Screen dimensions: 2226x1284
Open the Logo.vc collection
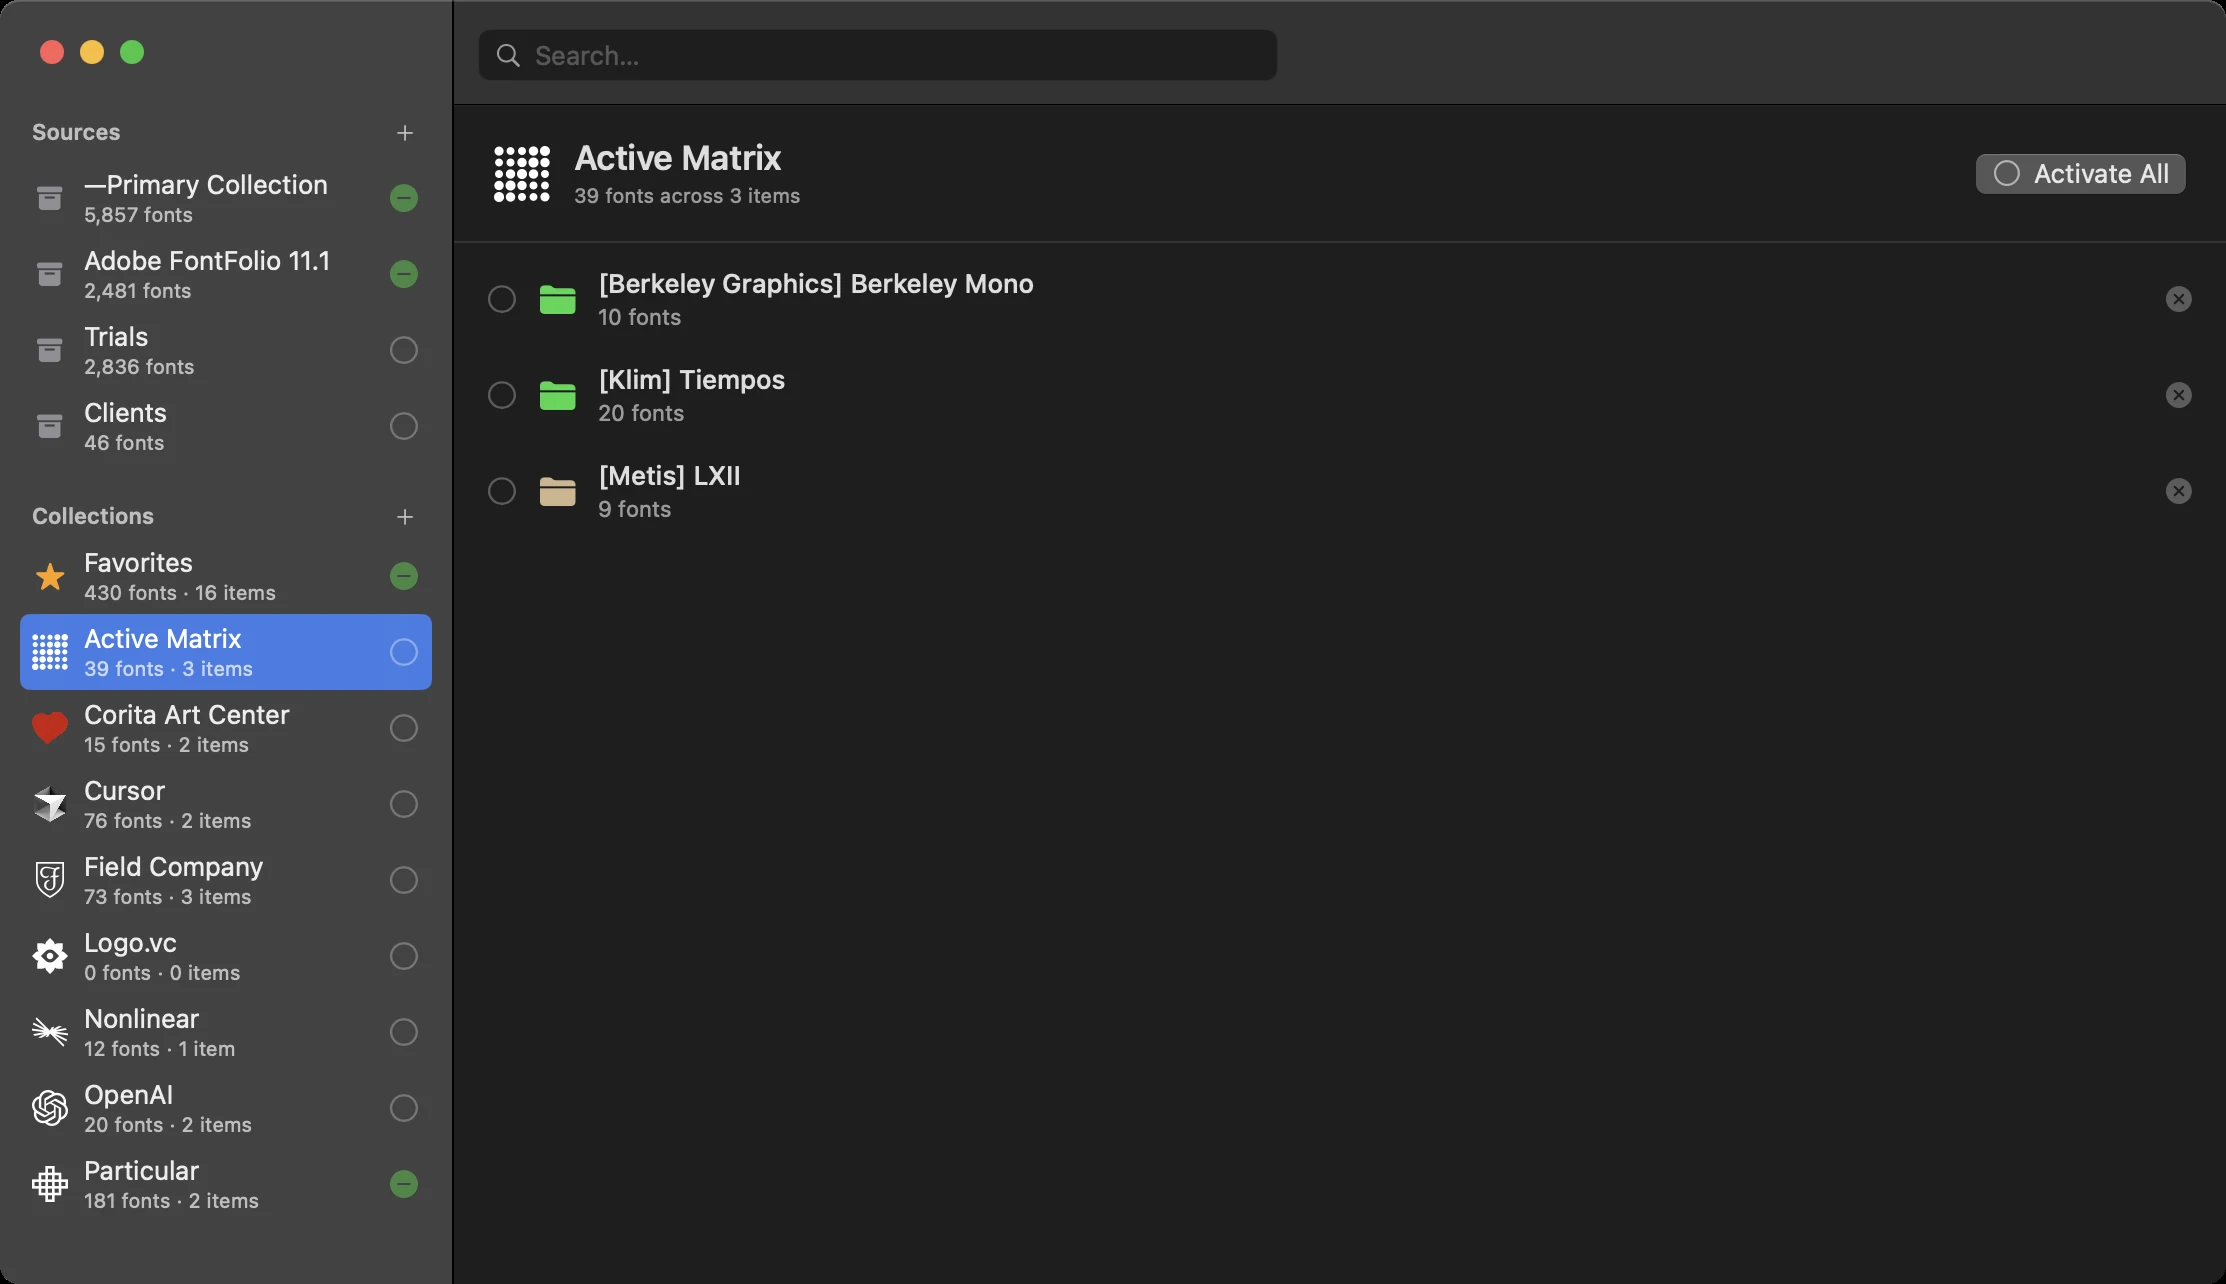pos(226,956)
